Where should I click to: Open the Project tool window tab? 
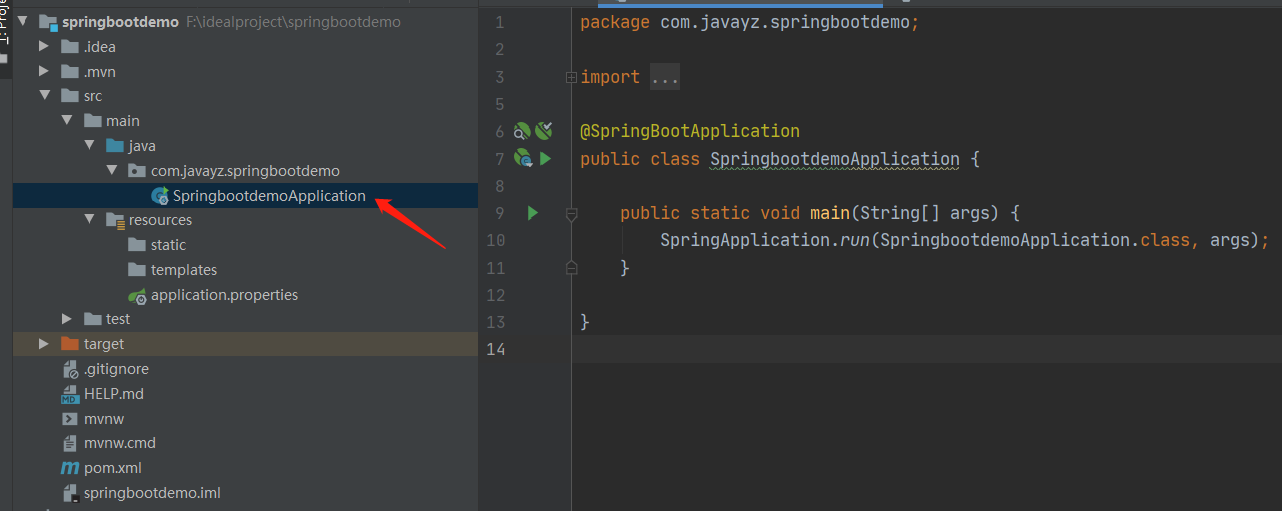[4, 30]
